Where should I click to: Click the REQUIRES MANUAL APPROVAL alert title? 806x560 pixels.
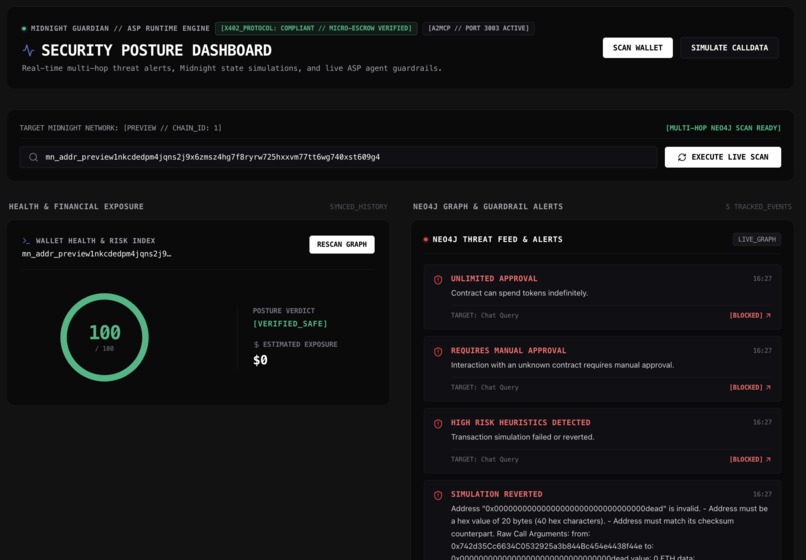[508, 351]
